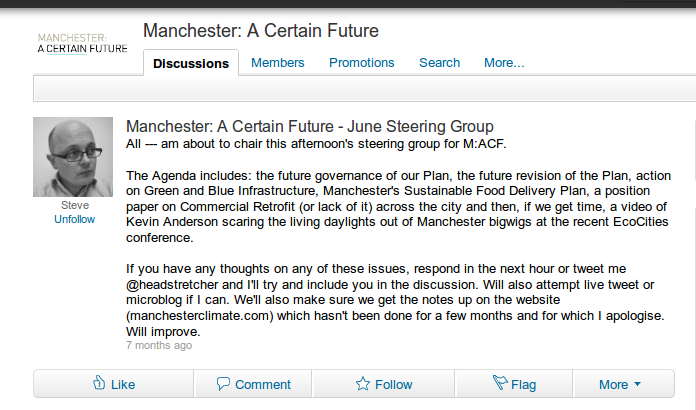This screenshot has width=696, height=410.
Task: Expand the More dropdown in action bar
Action: coord(620,384)
